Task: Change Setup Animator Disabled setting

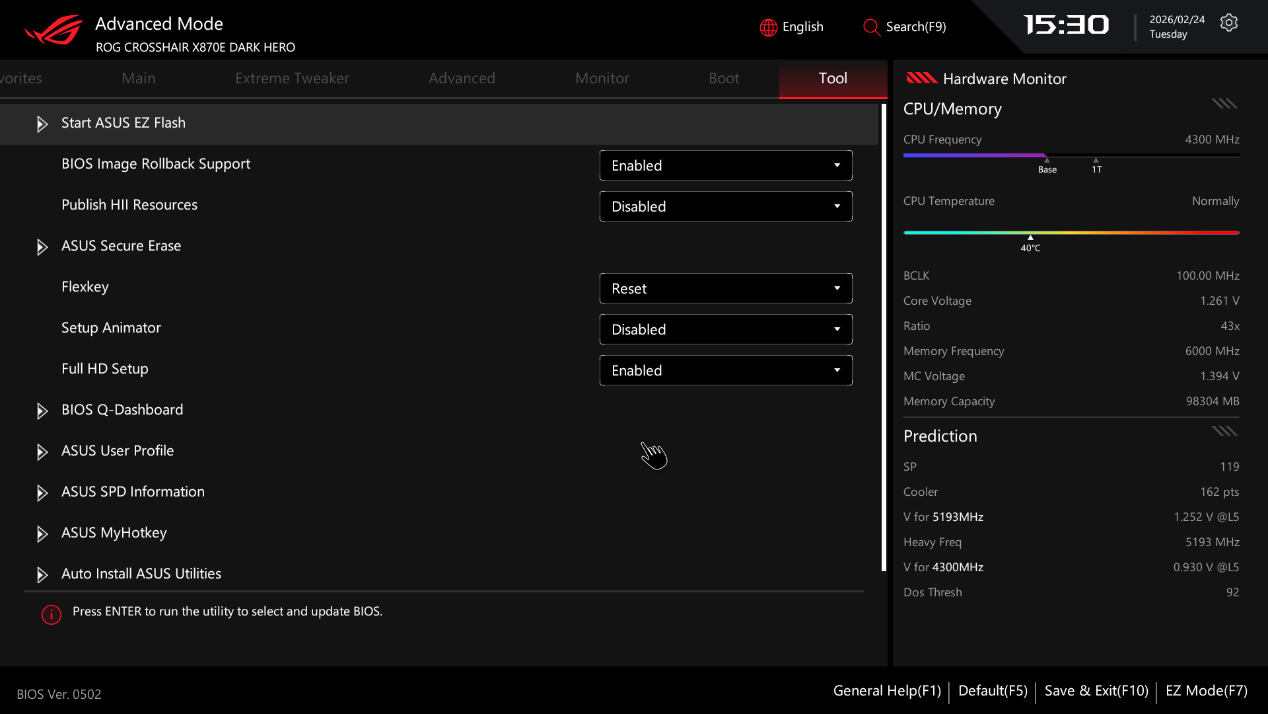Action: point(725,330)
